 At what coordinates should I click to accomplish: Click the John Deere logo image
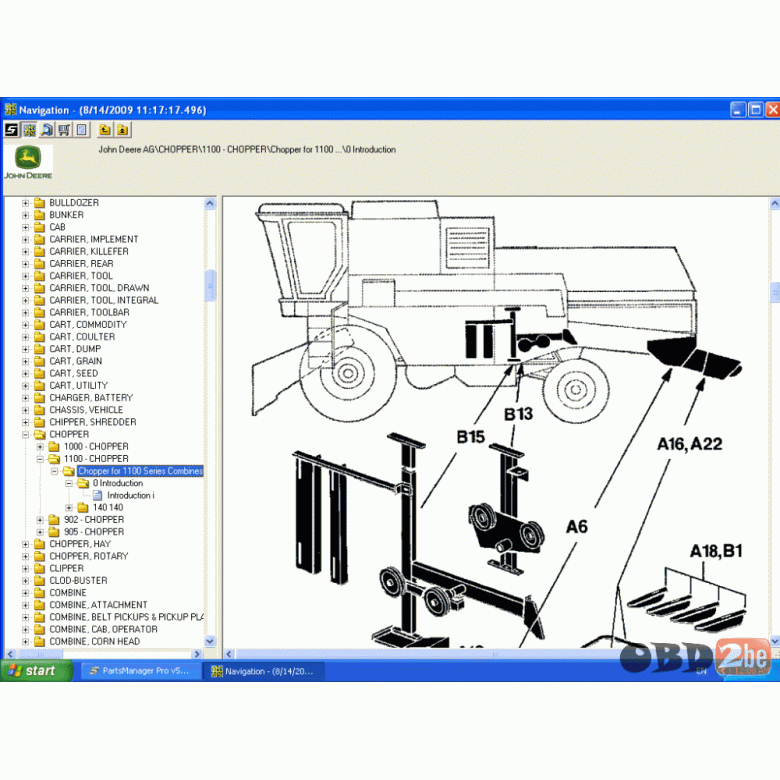[28, 162]
